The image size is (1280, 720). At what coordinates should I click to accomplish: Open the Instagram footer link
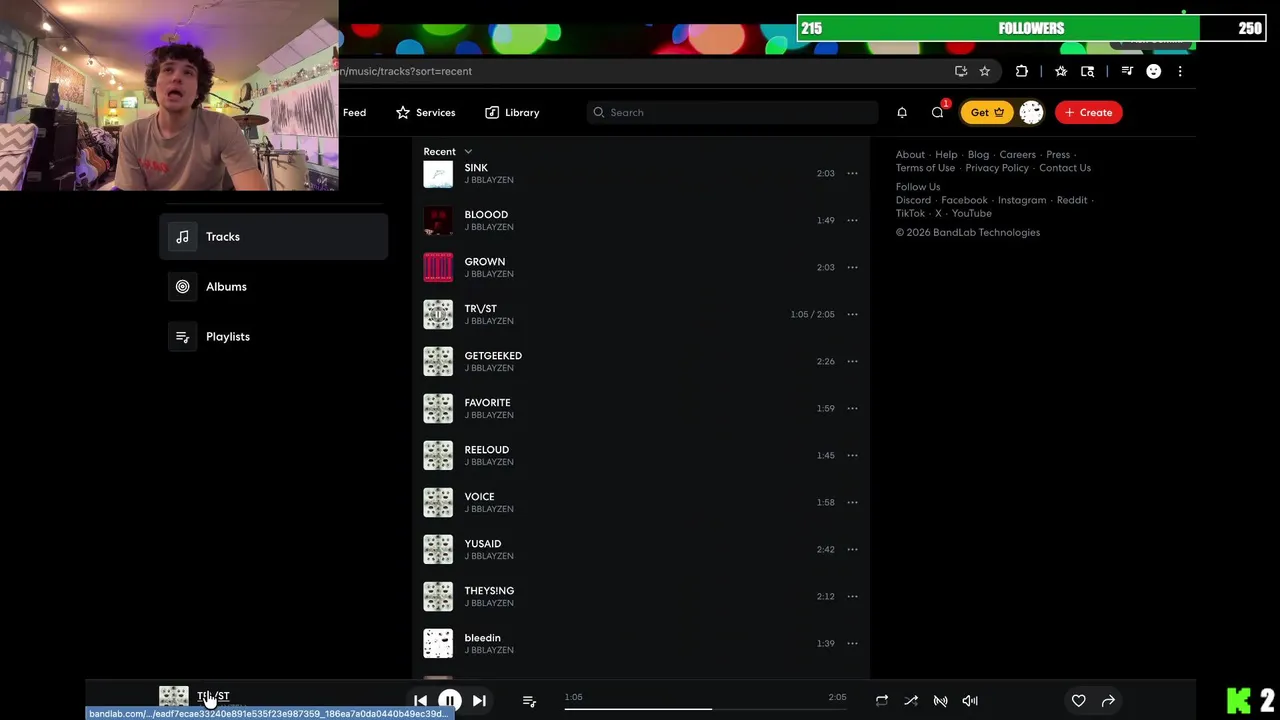1022,200
